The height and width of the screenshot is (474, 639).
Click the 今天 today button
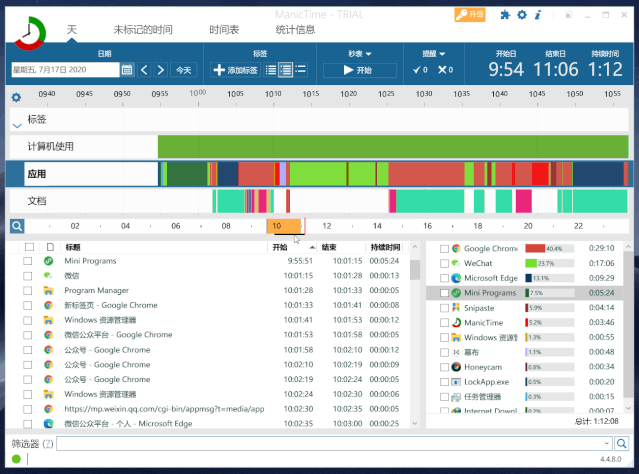(x=183, y=70)
